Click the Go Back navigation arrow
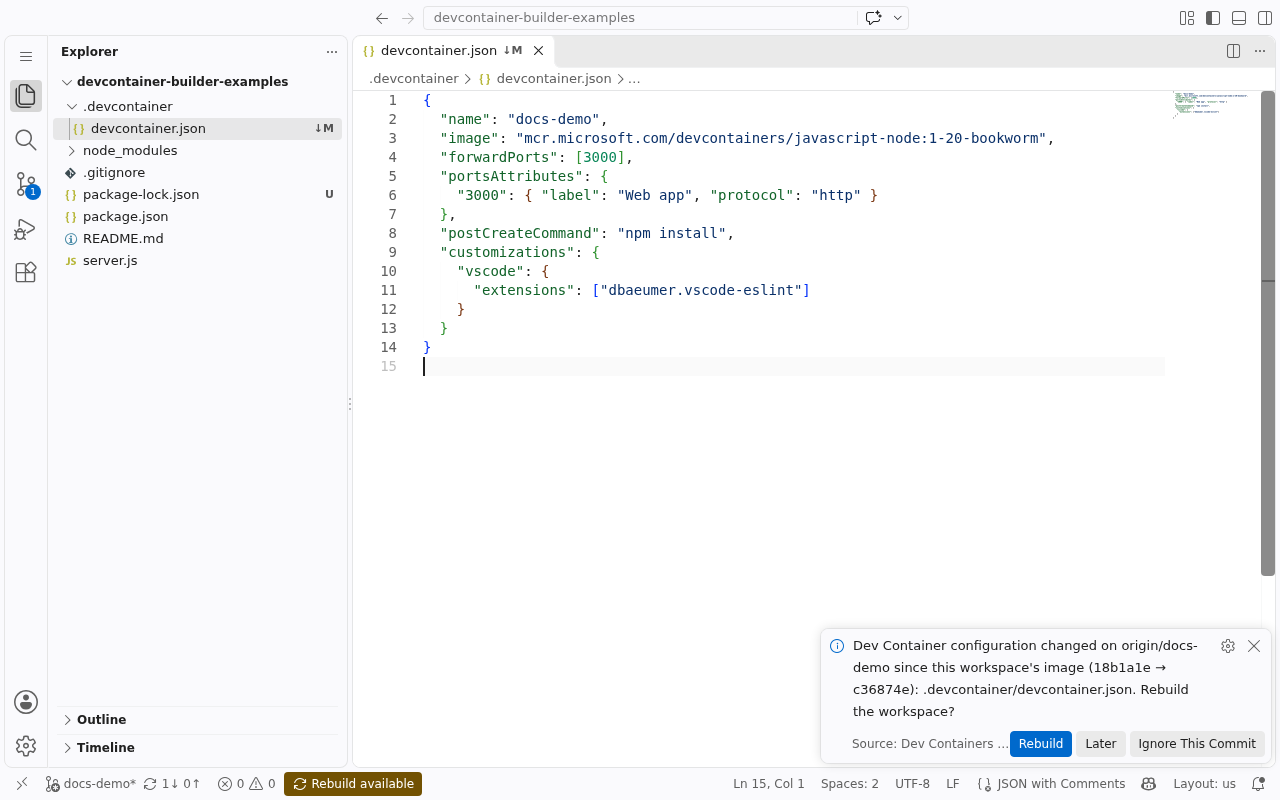 tap(382, 18)
